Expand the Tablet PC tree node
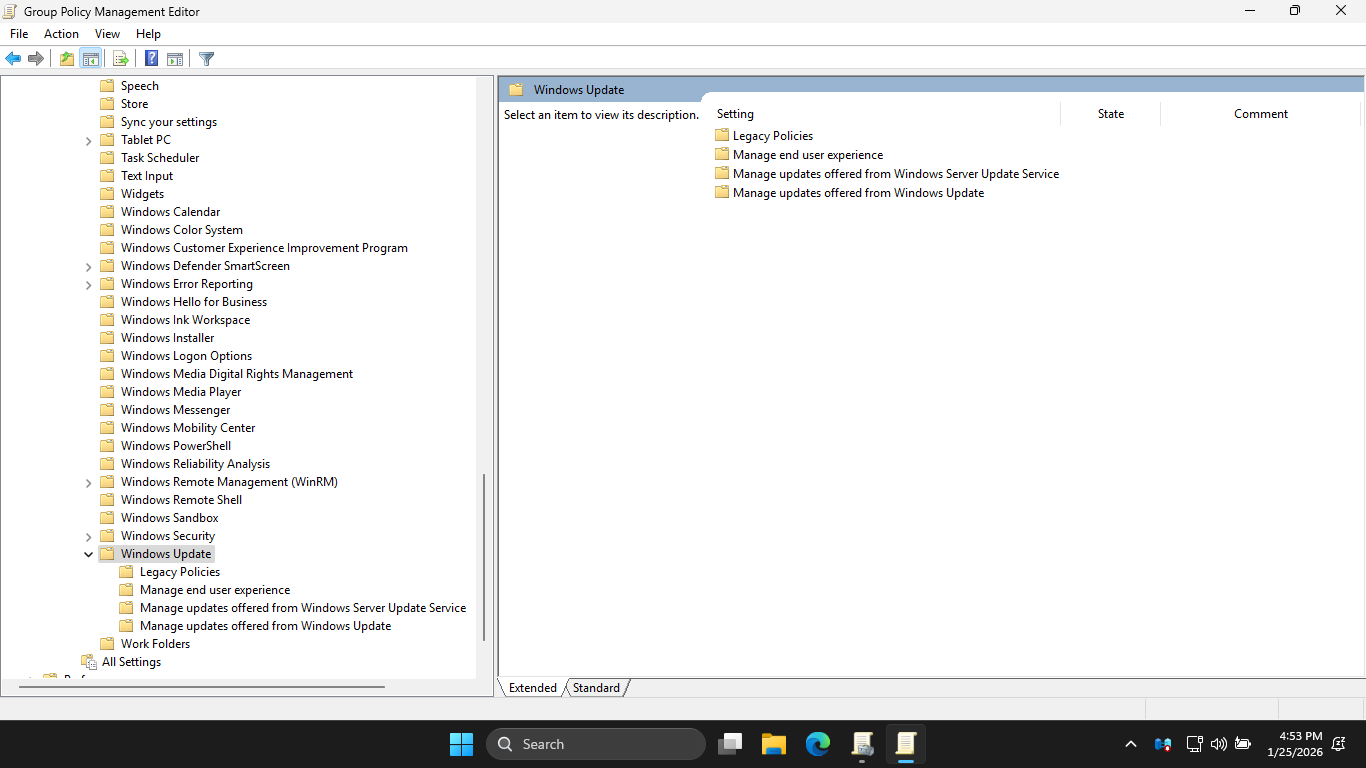Image resolution: width=1366 pixels, height=768 pixels. click(89, 140)
